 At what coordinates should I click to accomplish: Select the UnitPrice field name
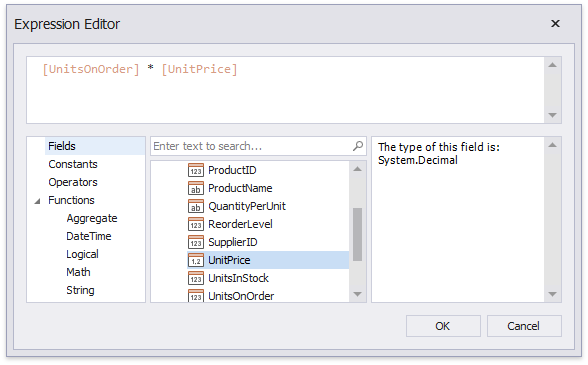pos(229,260)
